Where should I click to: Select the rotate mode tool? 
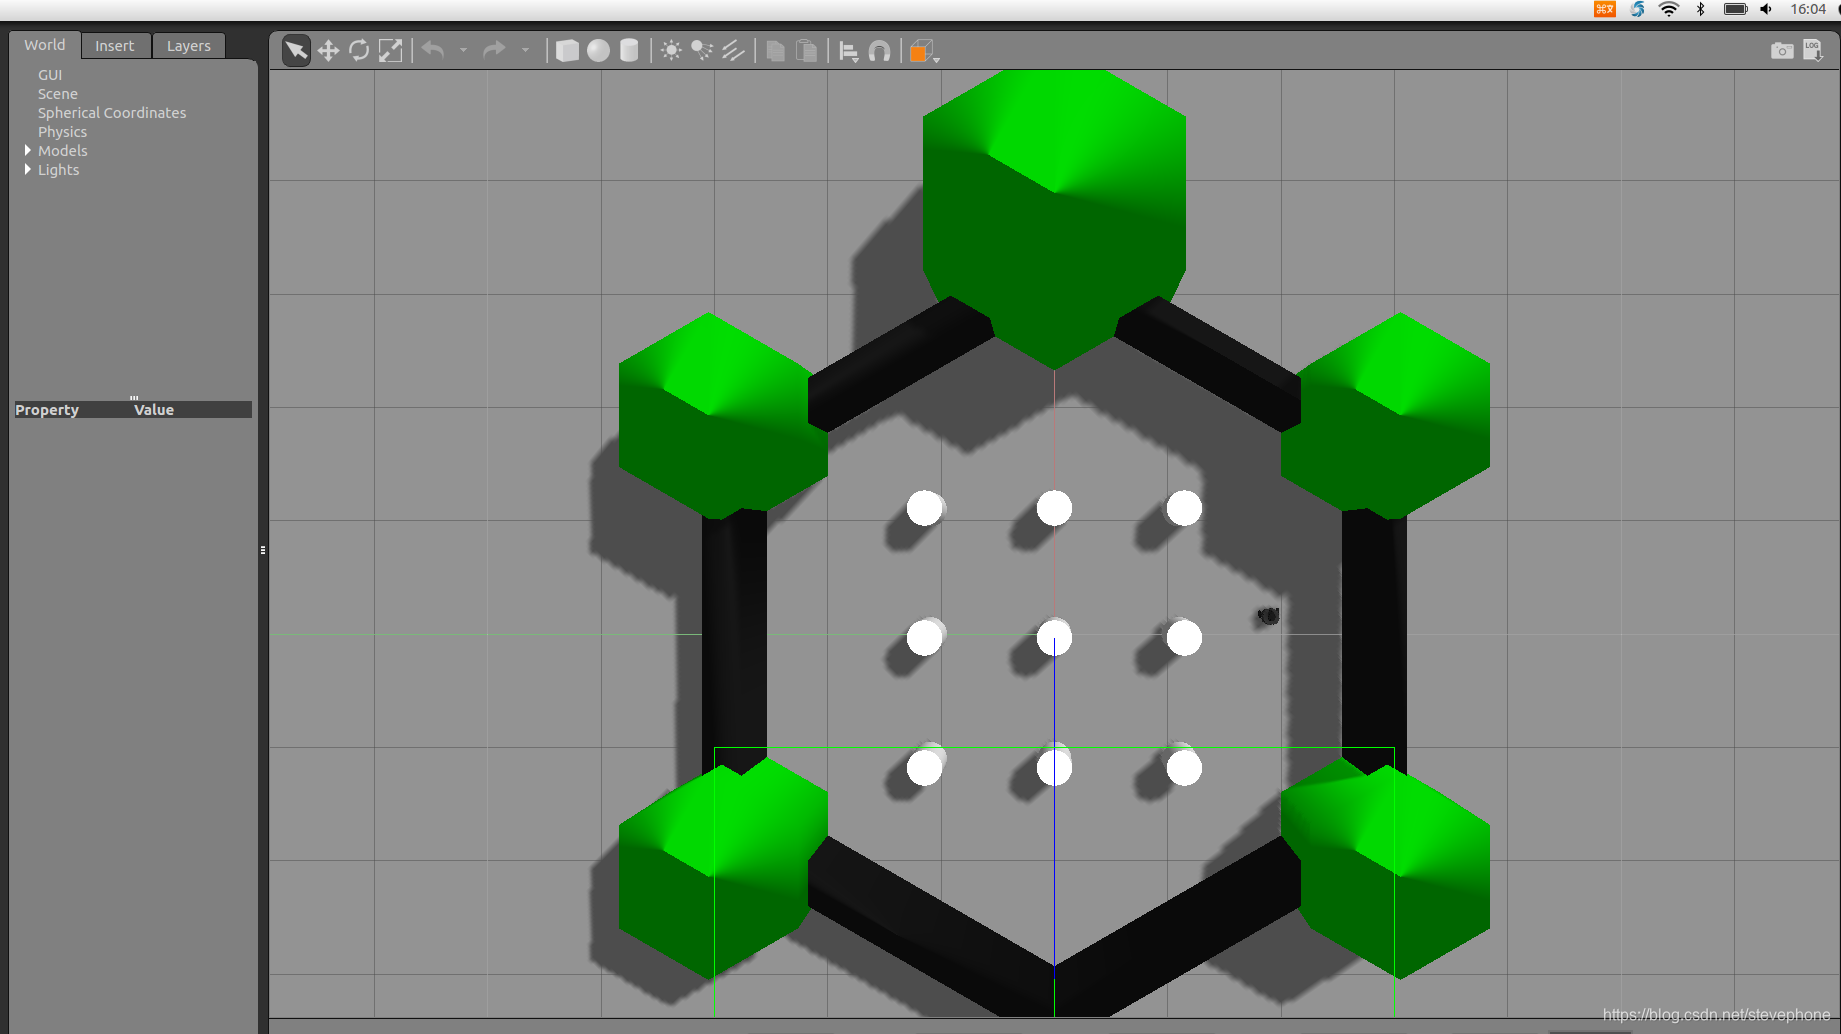pyautogui.click(x=359, y=50)
